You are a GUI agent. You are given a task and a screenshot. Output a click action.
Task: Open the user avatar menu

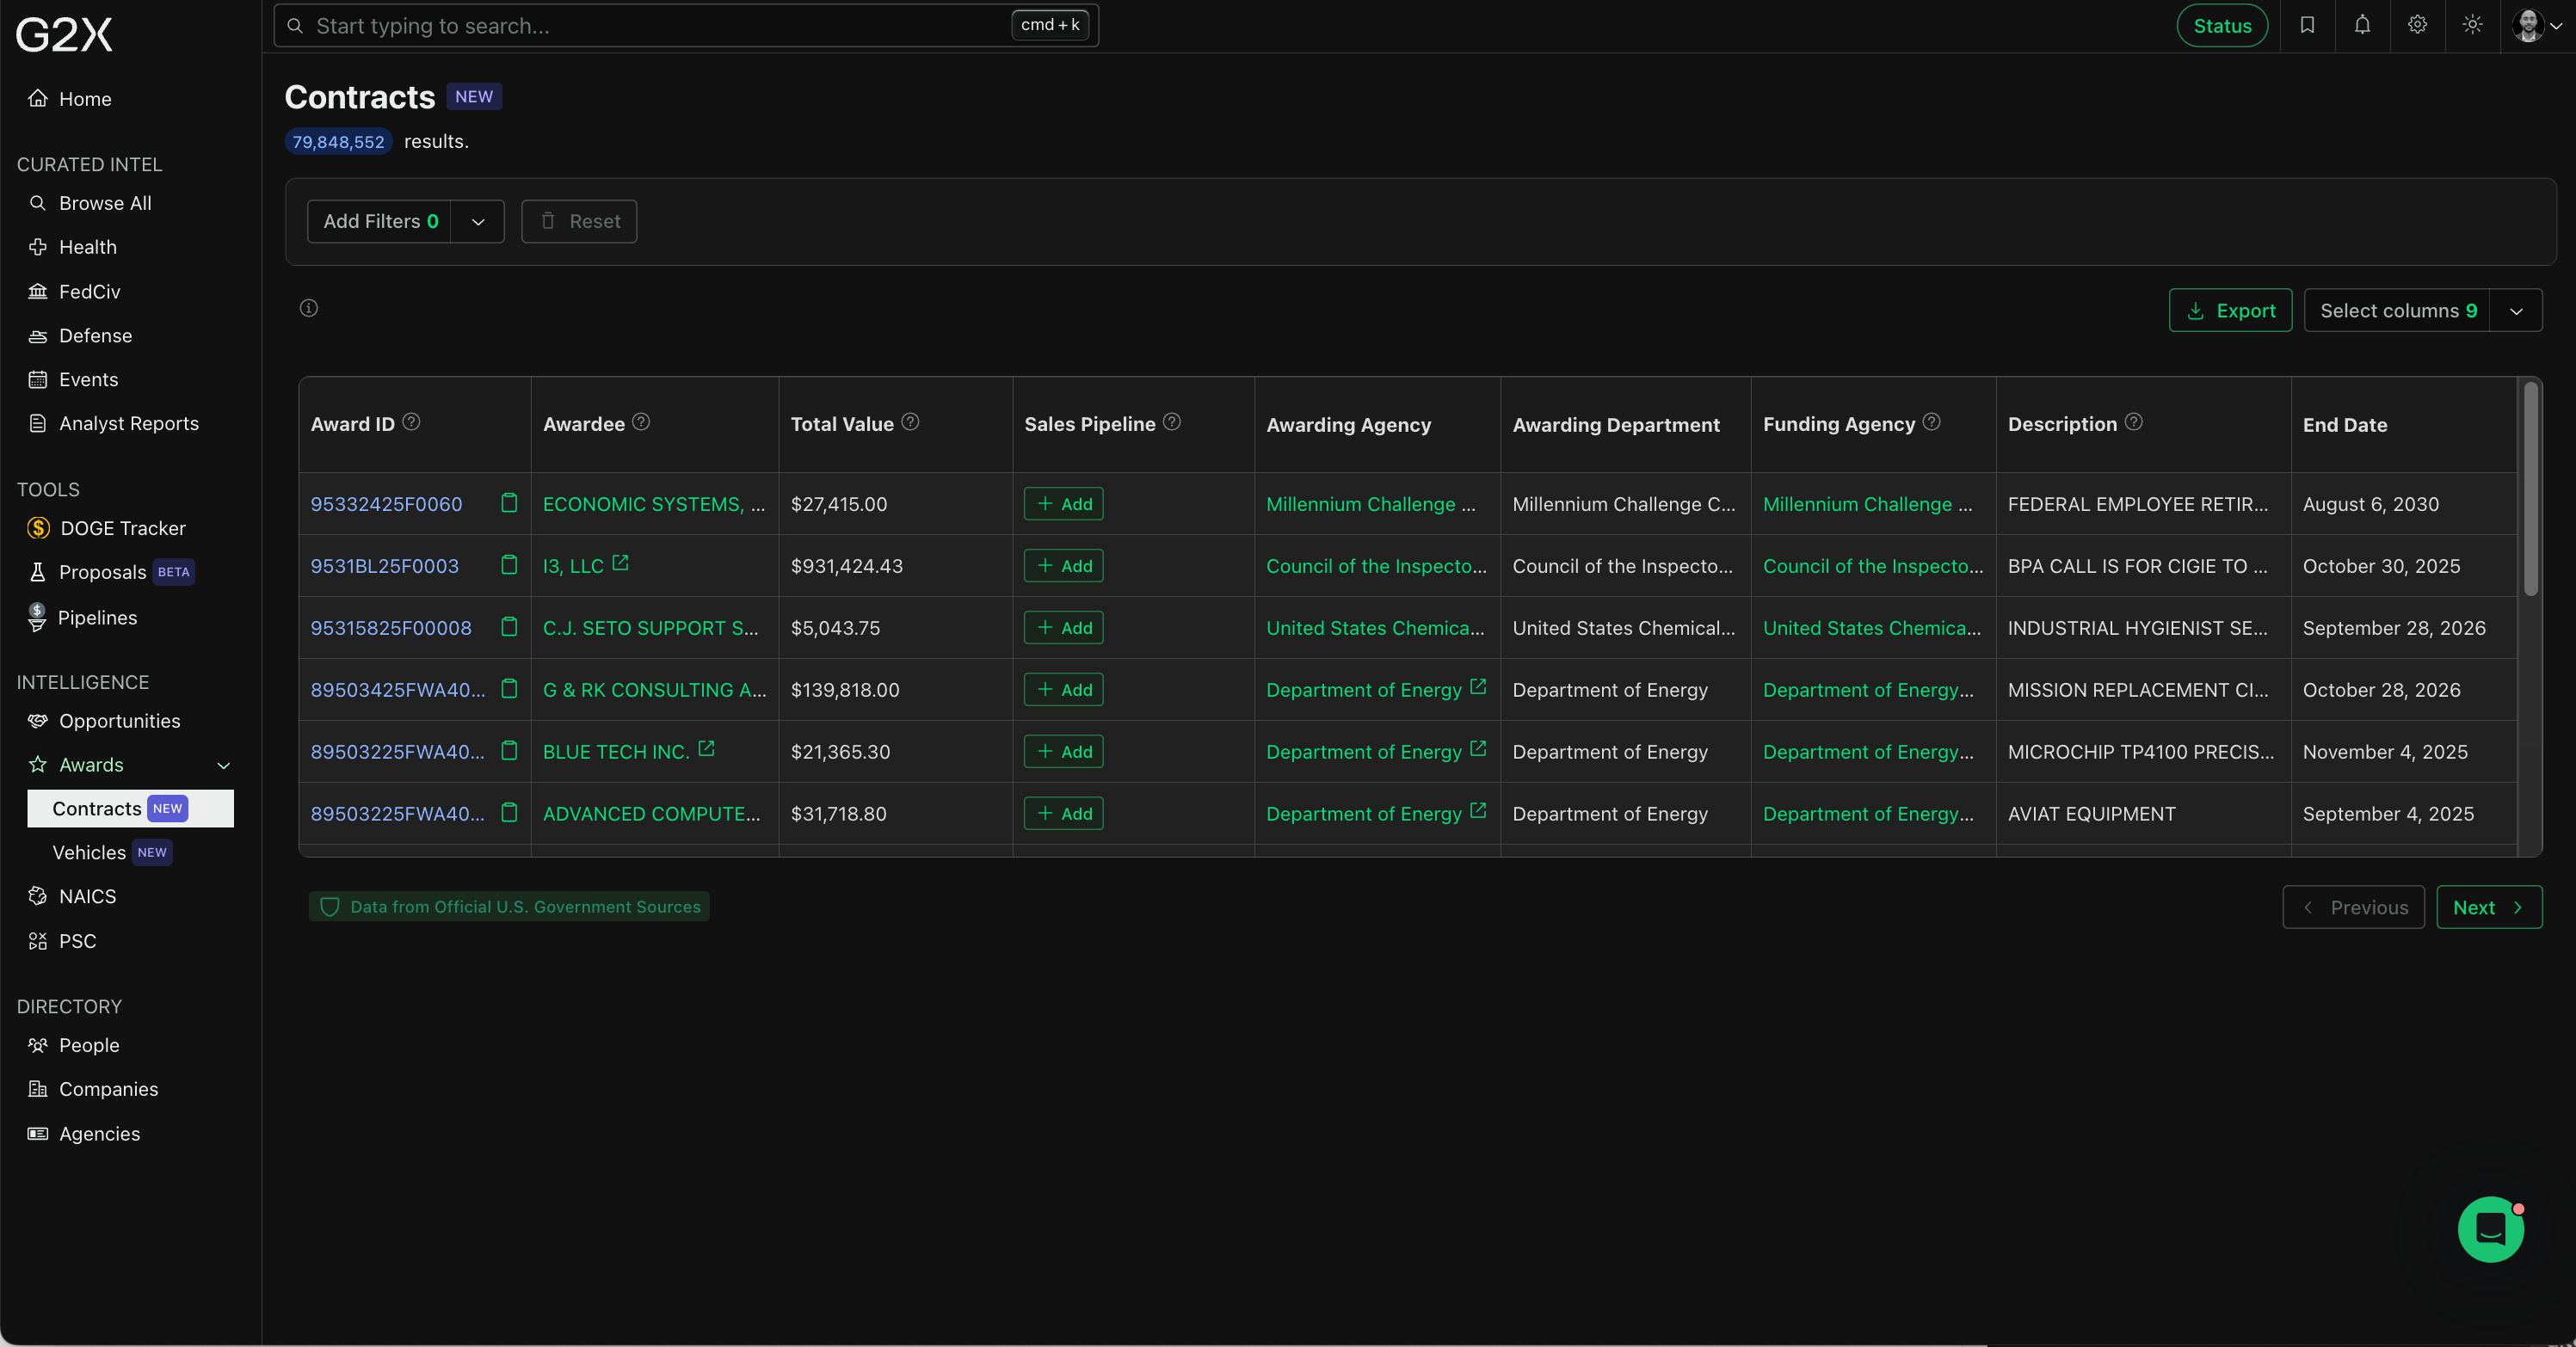pos(2537,25)
